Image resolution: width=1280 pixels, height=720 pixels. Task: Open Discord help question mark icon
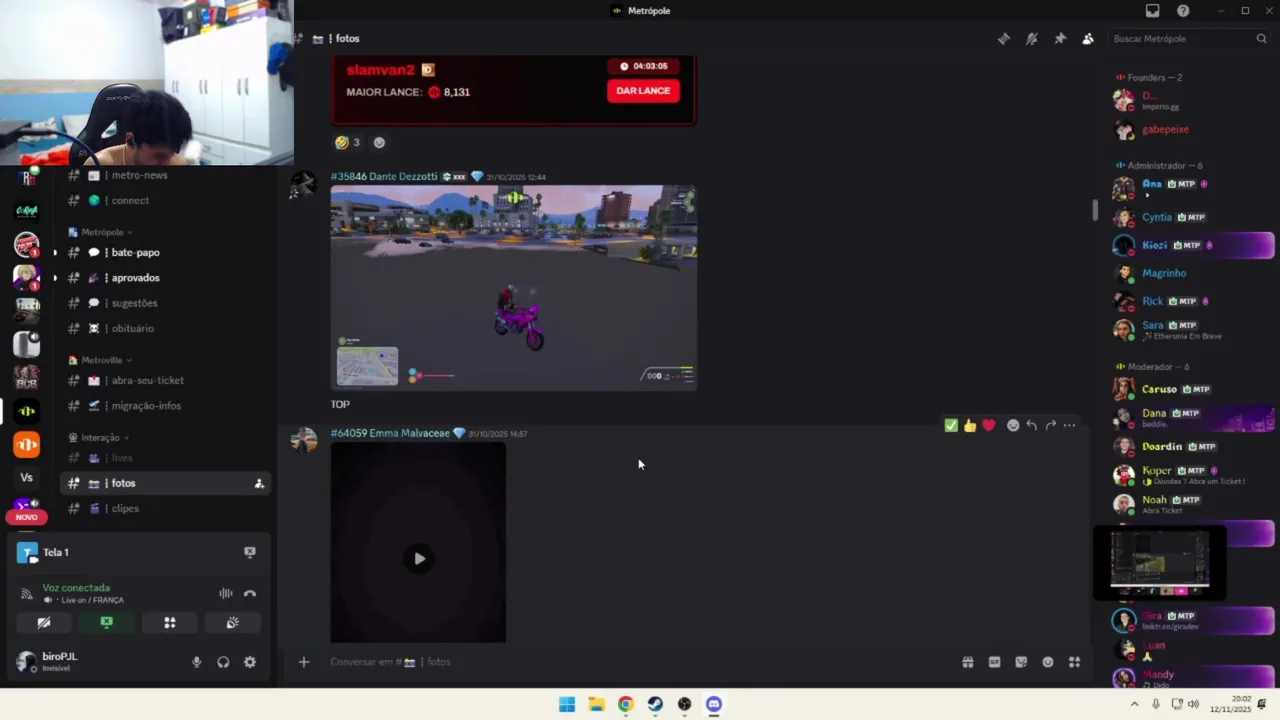(x=1183, y=11)
